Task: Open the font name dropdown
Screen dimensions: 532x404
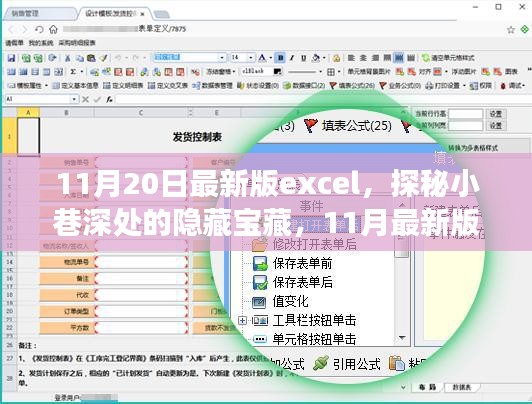Action: point(222,58)
